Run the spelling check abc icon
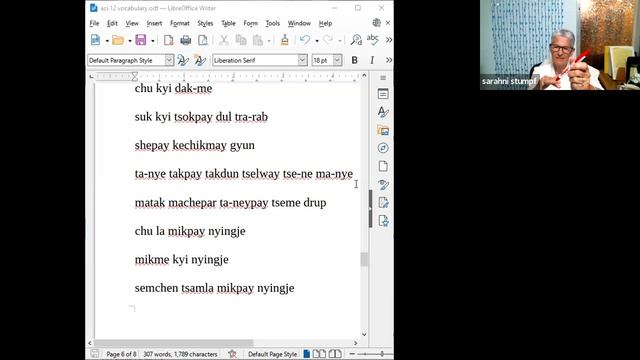640x360 pixels. point(373,40)
